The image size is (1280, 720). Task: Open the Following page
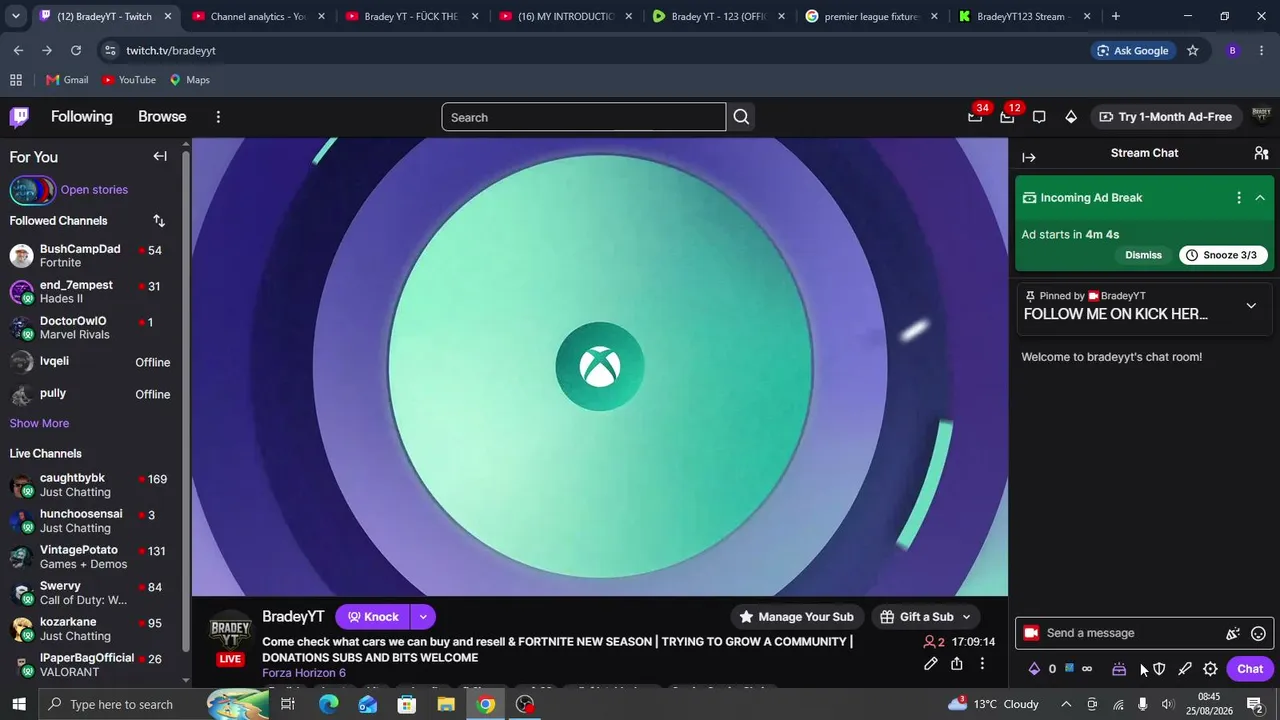pyautogui.click(x=82, y=117)
